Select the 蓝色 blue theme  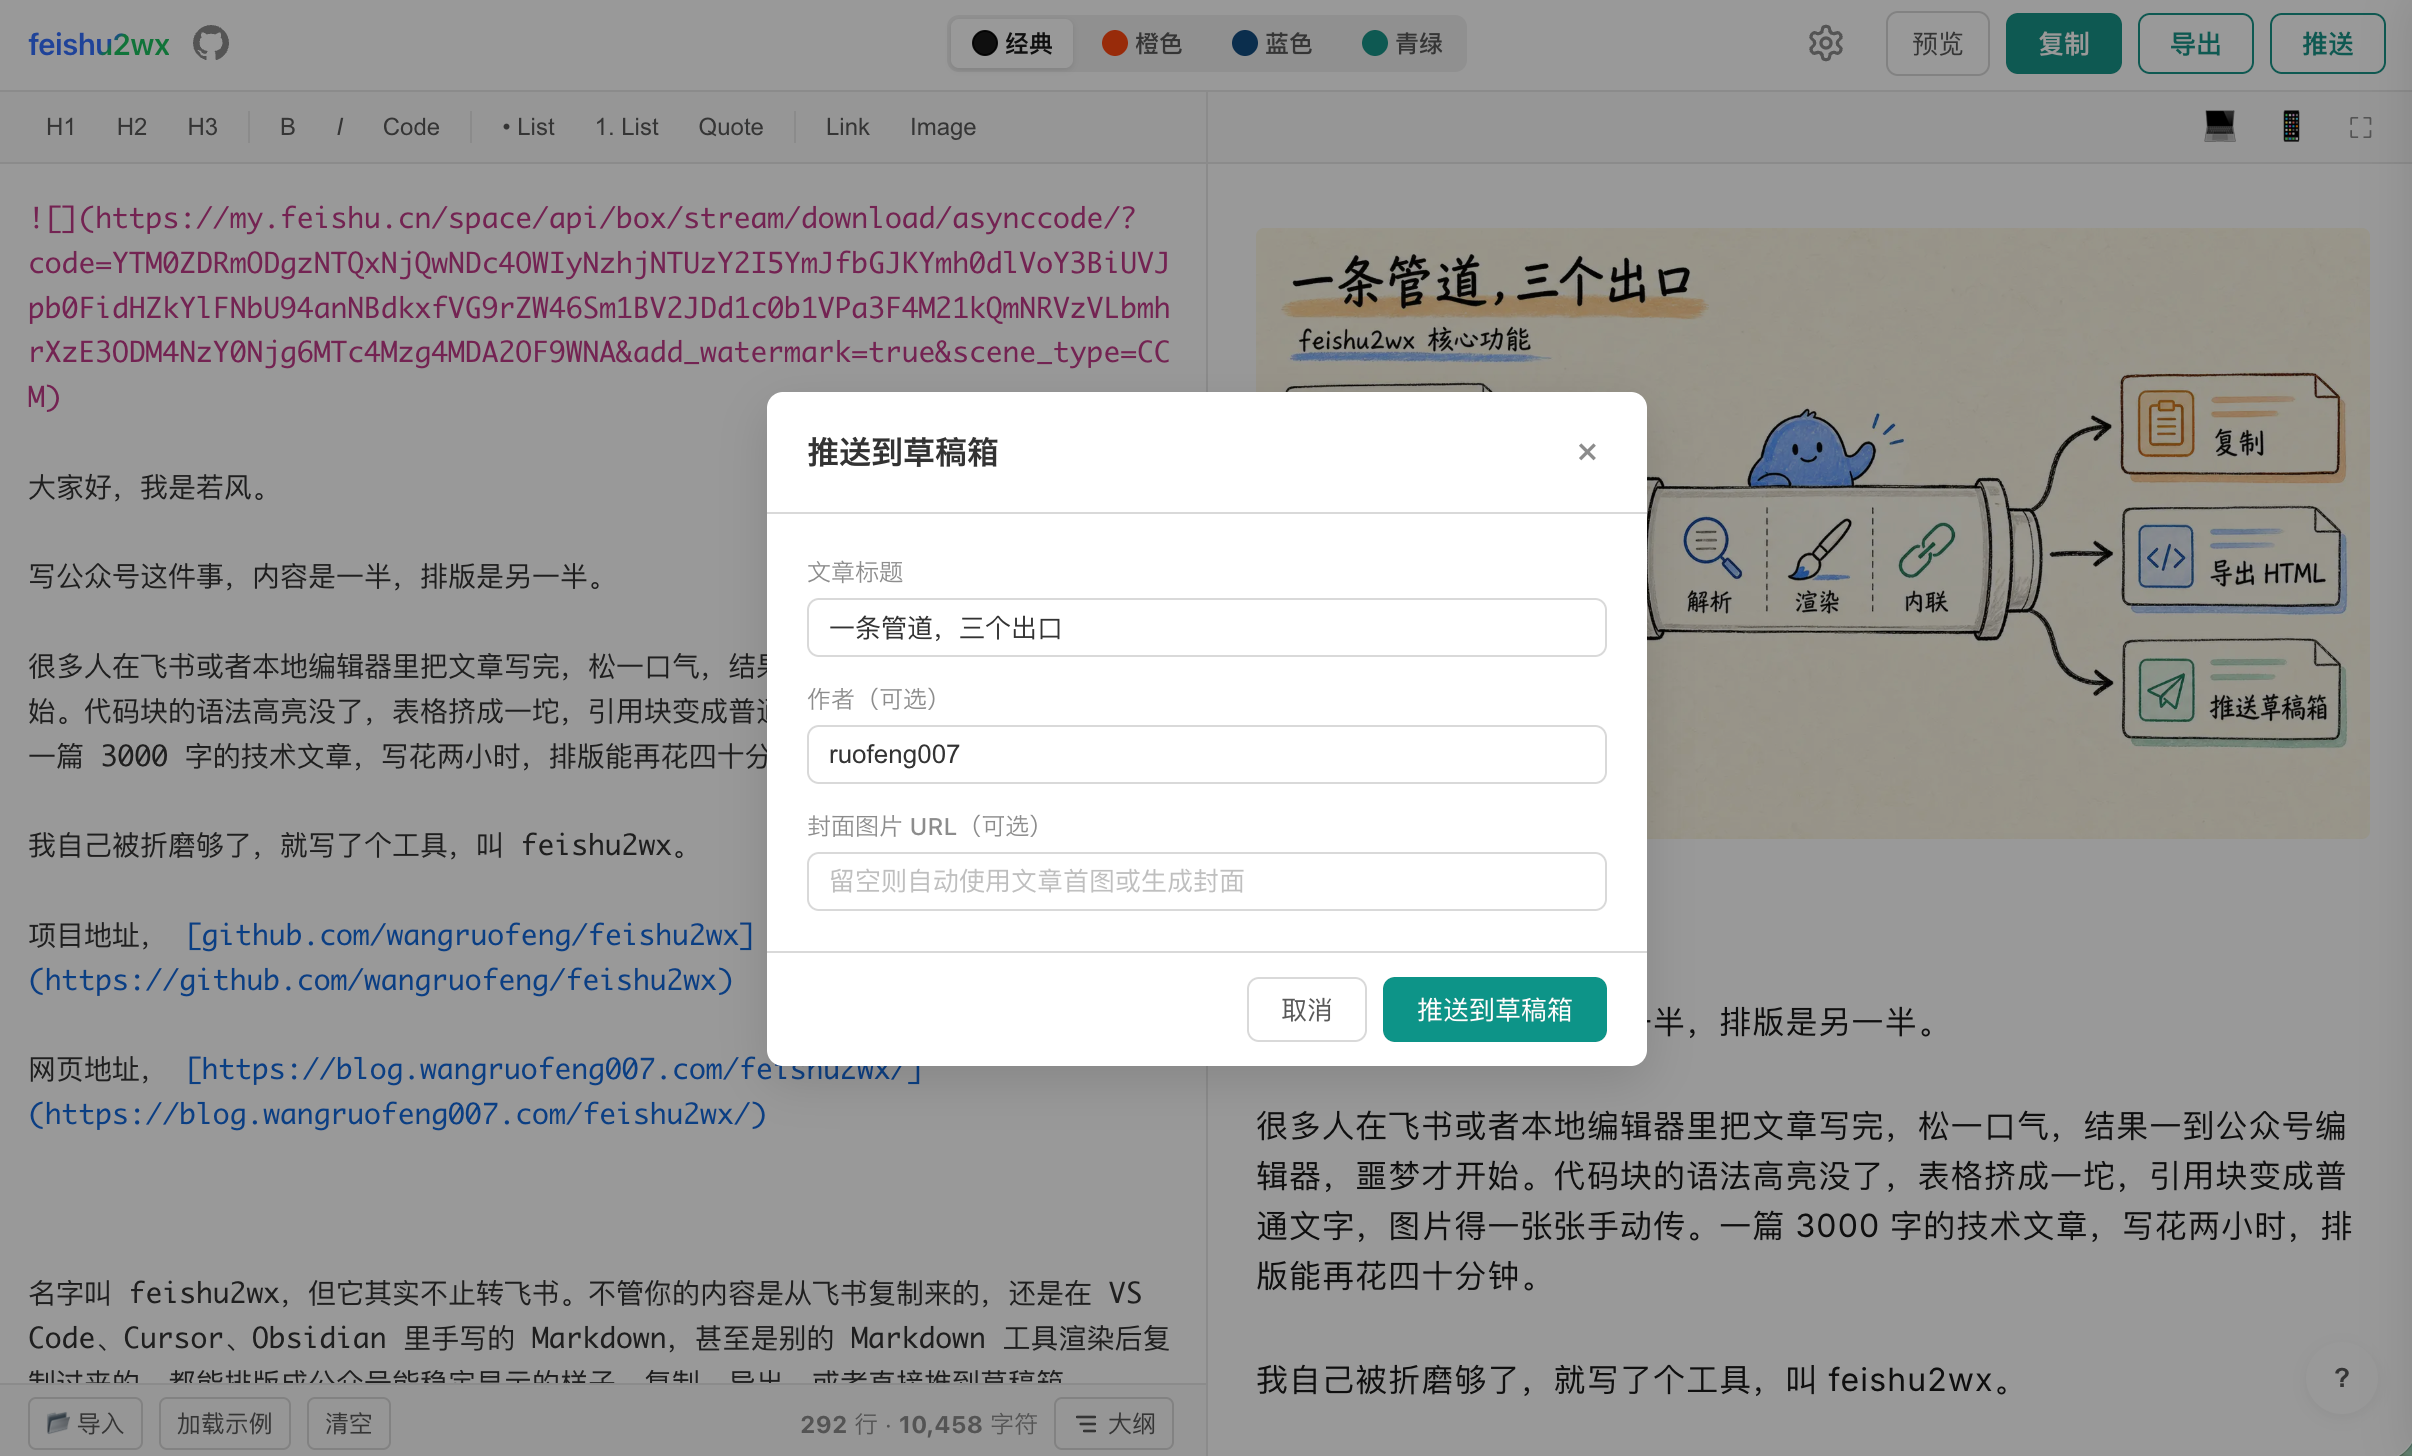[x=1272, y=44]
